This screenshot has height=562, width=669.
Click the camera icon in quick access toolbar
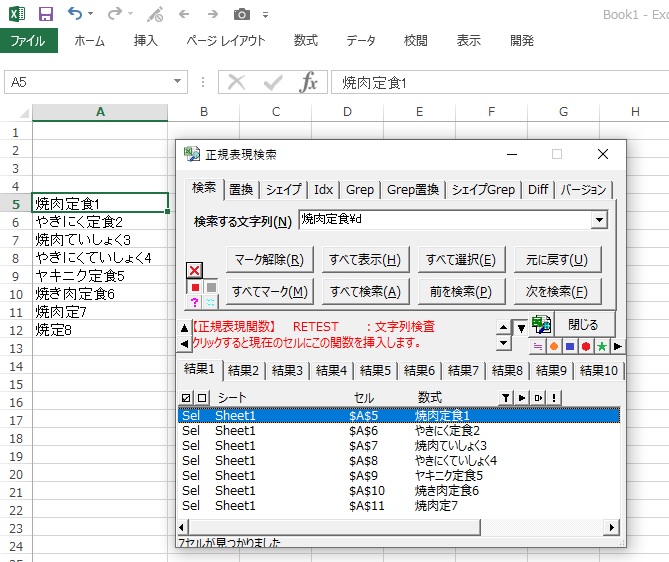(241, 14)
